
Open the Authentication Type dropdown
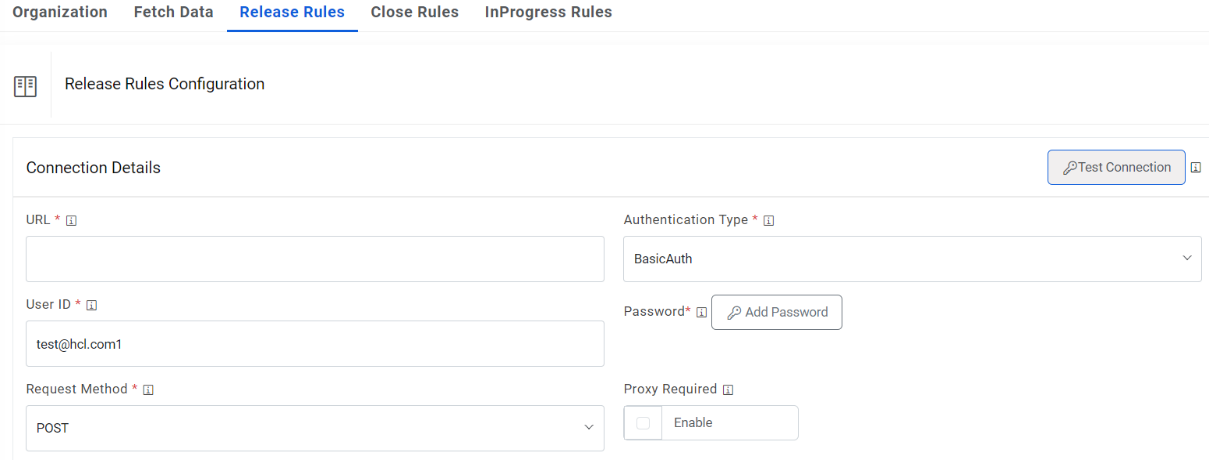tap(911, 259)
